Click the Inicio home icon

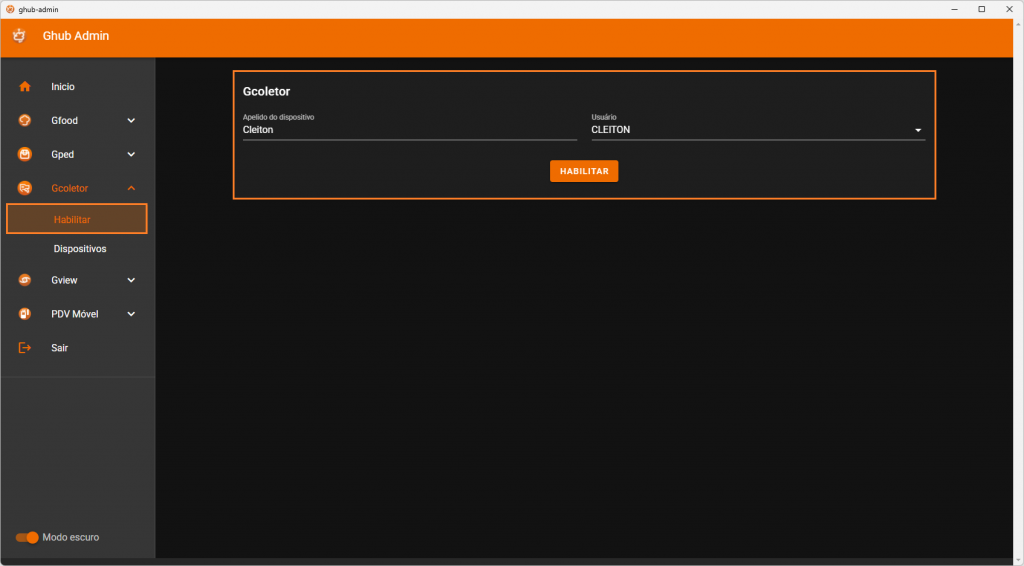click(x=25, y=87)
